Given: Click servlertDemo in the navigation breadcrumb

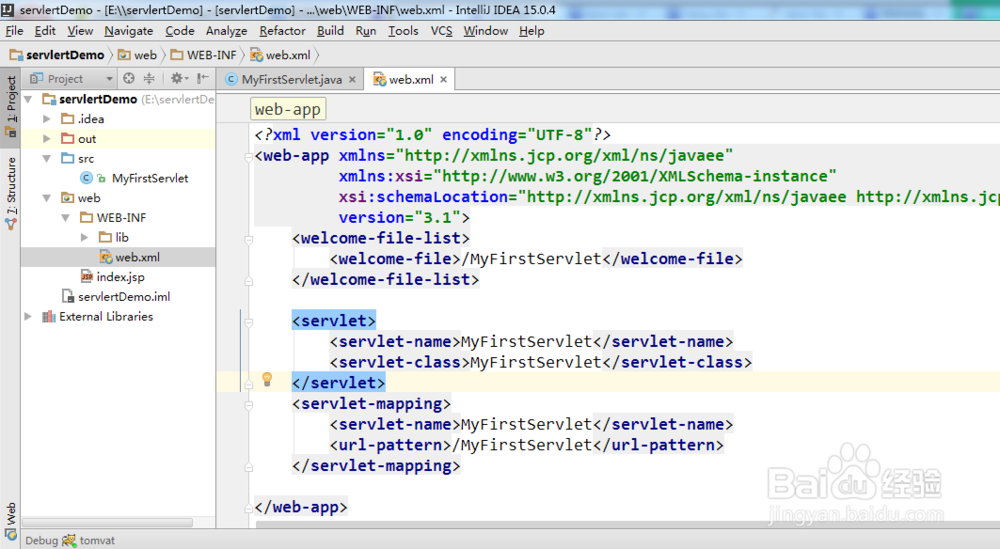Looking at the screenshot, I should pyautogui.click(x=57, y=55).
